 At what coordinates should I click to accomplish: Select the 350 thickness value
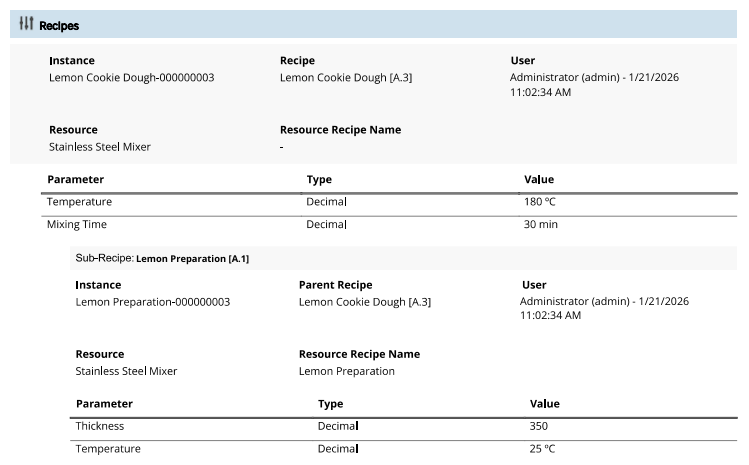(540, 426)
